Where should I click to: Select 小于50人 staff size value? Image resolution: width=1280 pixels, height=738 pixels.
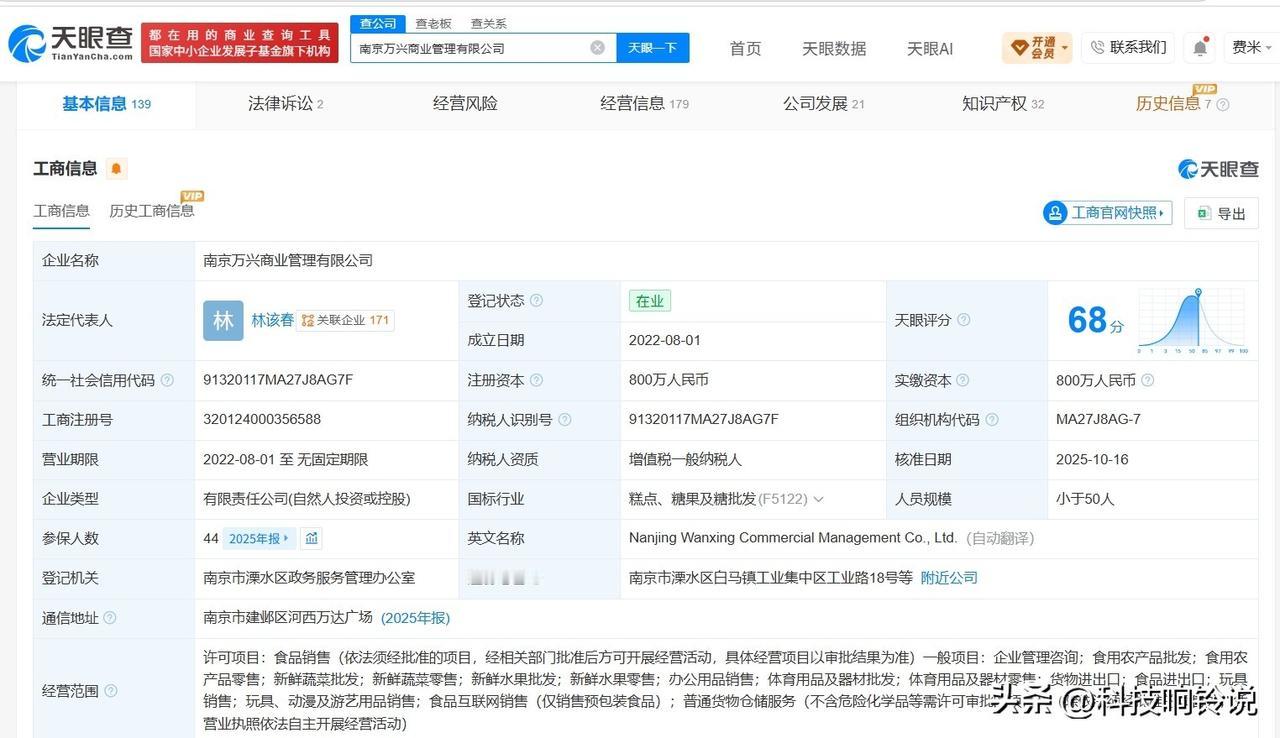1085,499
